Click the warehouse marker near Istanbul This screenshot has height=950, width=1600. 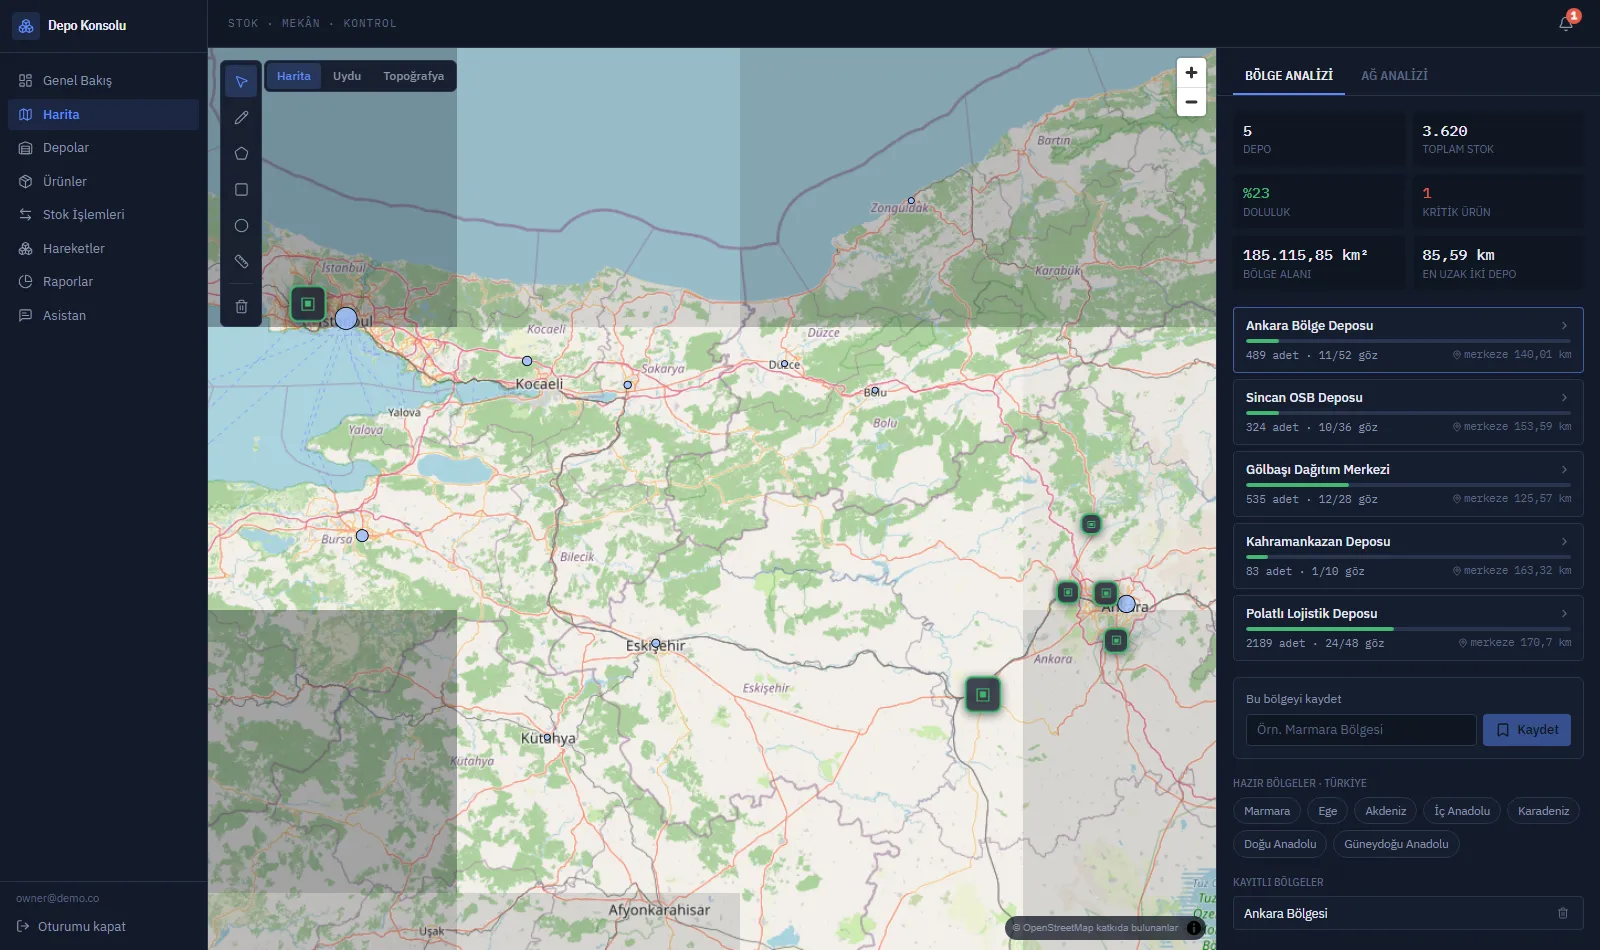[308, 303]
